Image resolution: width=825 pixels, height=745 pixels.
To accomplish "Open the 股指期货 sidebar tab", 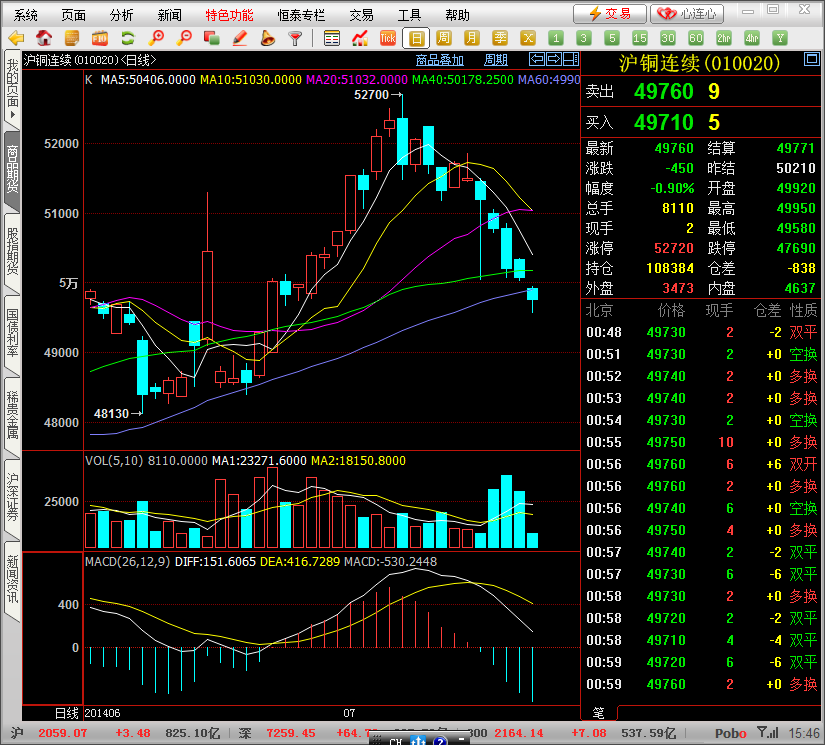I will point(12,252).
